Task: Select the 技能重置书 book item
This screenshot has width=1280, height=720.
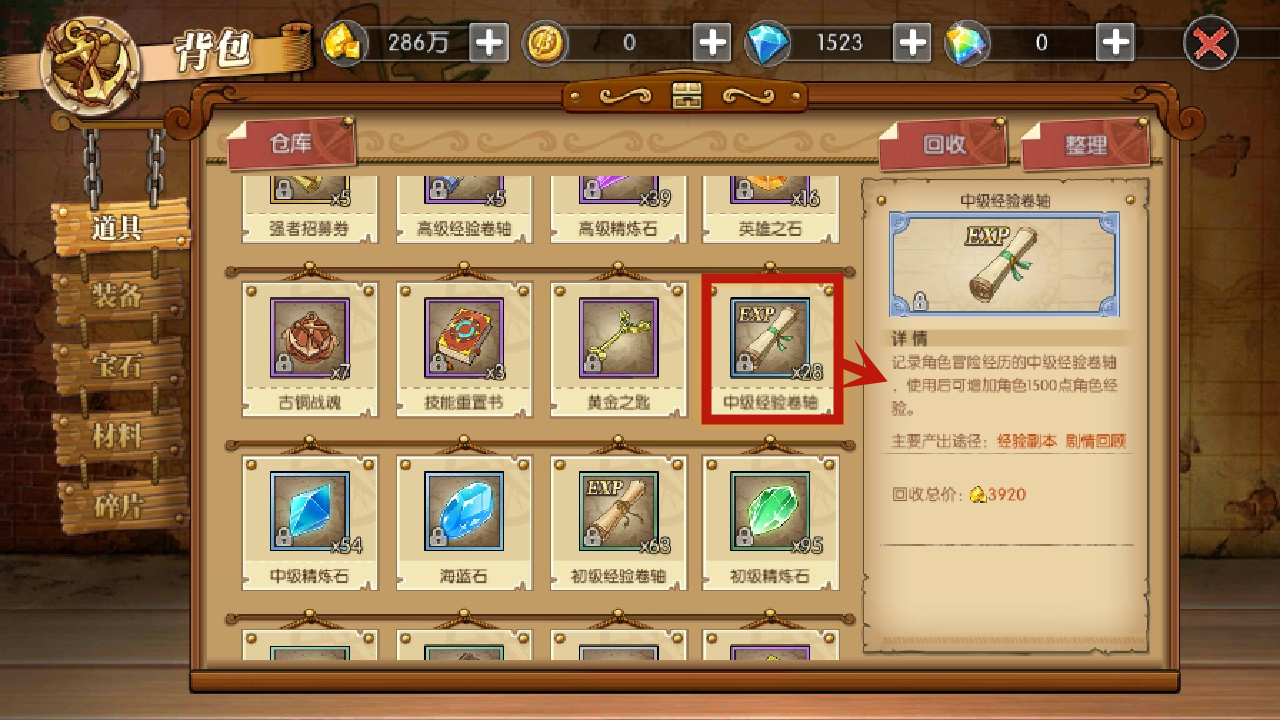Action: [x=464, y=337]
